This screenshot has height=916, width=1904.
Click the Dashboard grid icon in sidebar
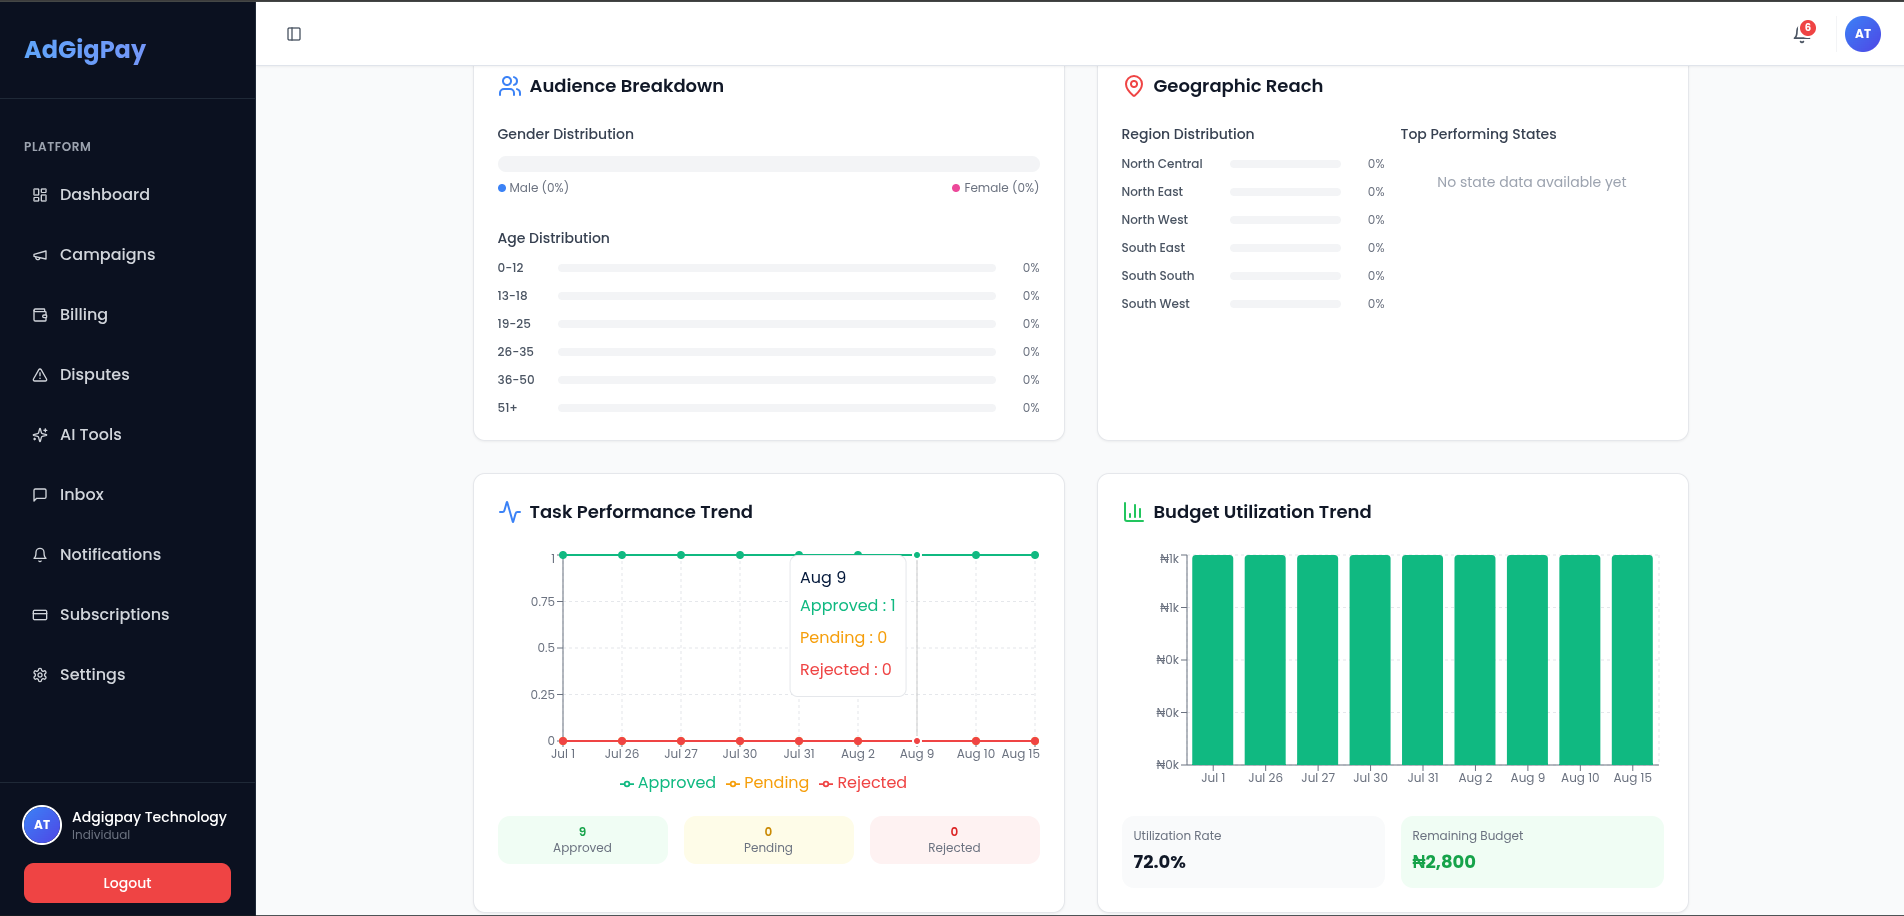pos(40,195)
